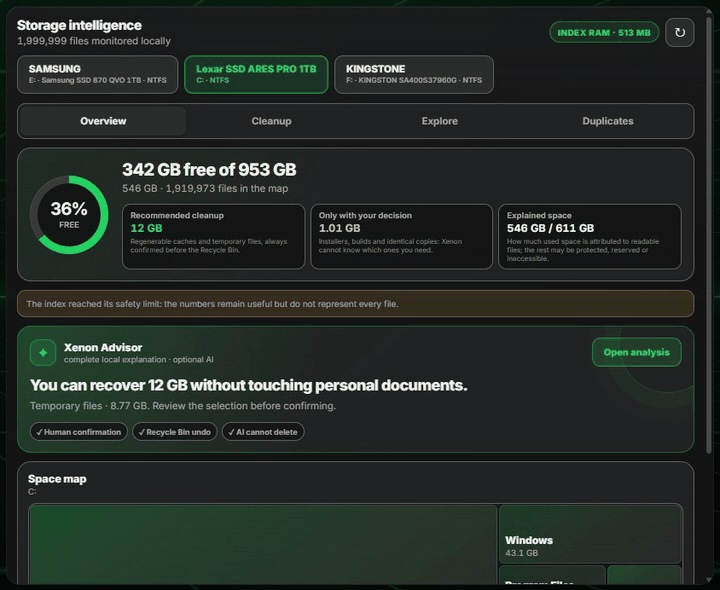This screenshot has width=720, height=590.
Task: Select the largest green block in Space map
Action: 263,545
